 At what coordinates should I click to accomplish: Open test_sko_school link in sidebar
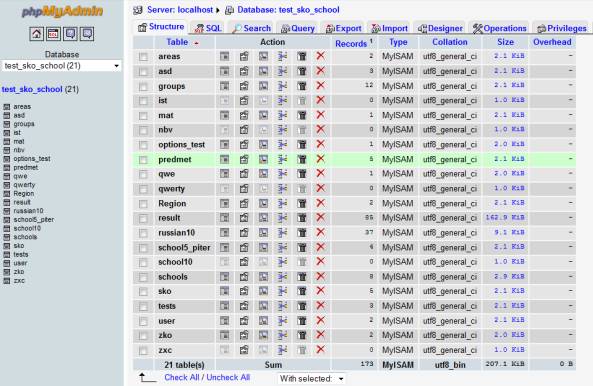(32, 90)
